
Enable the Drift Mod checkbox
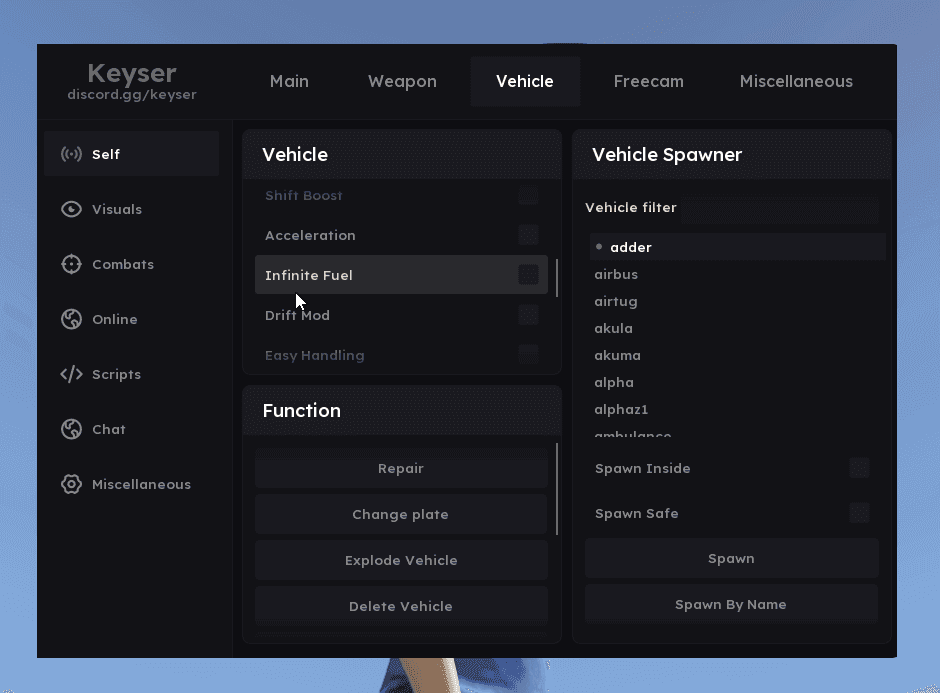528,315
